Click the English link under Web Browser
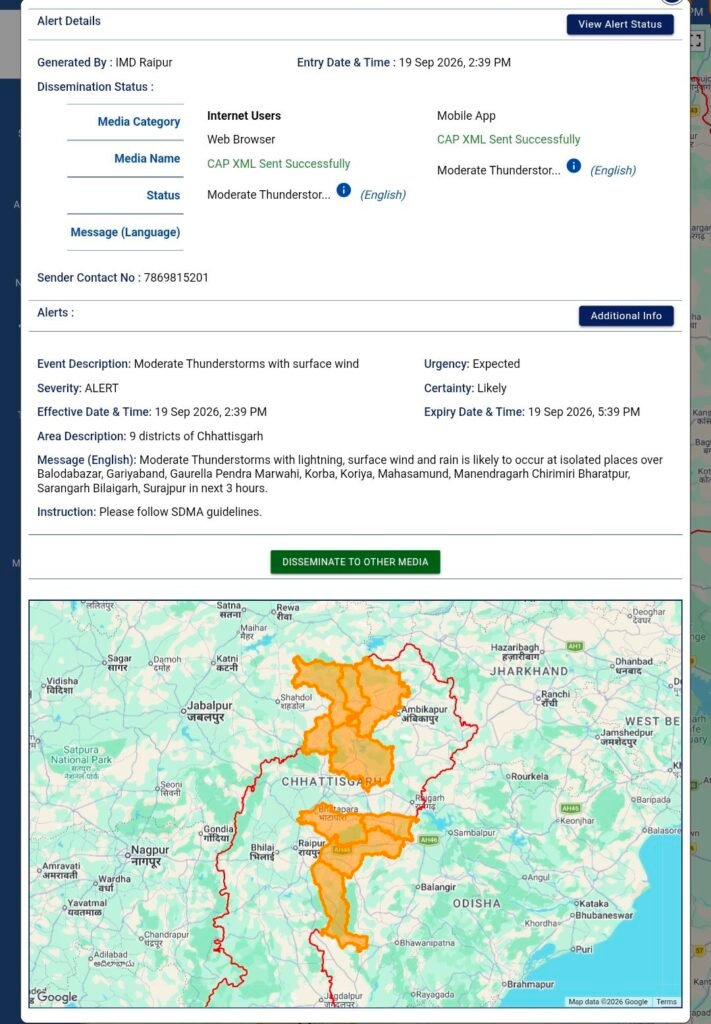This screenshot has height=1024, width=711. tap(383, 195)
